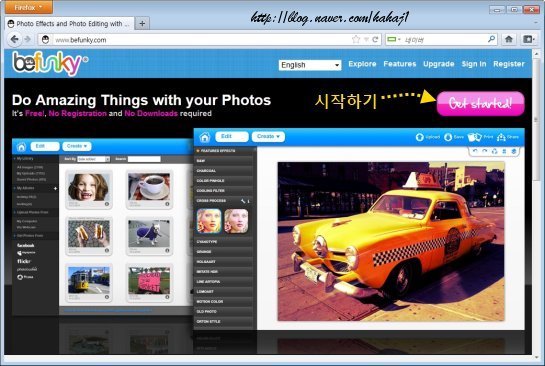This screenshot has height=366, width=545.
Task: Bookmark this page with the star icon
Action: (356, 39)
